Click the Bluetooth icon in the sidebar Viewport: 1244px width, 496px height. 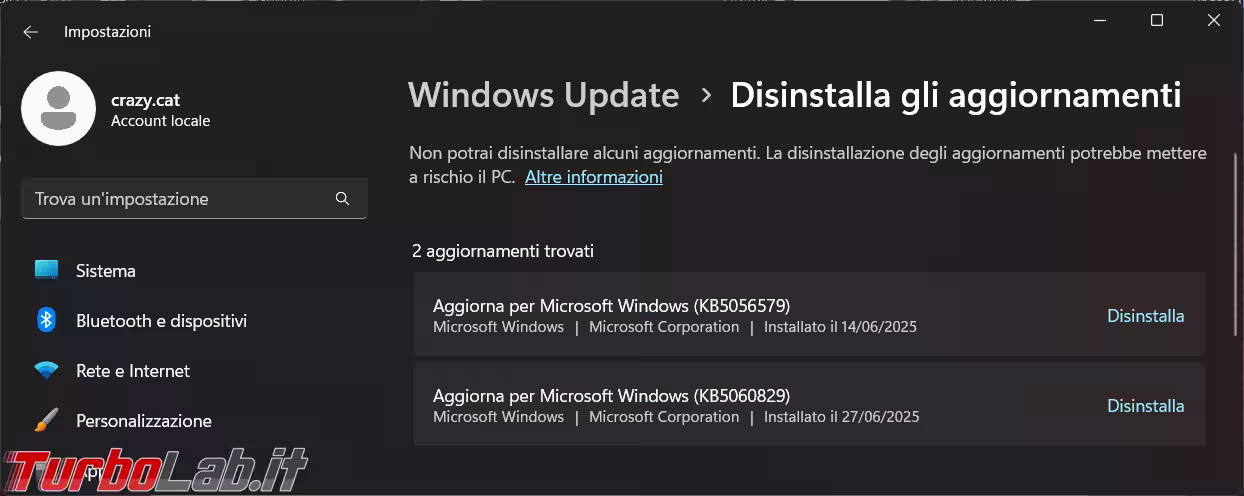pyautogui.click(x=46, y=320)
